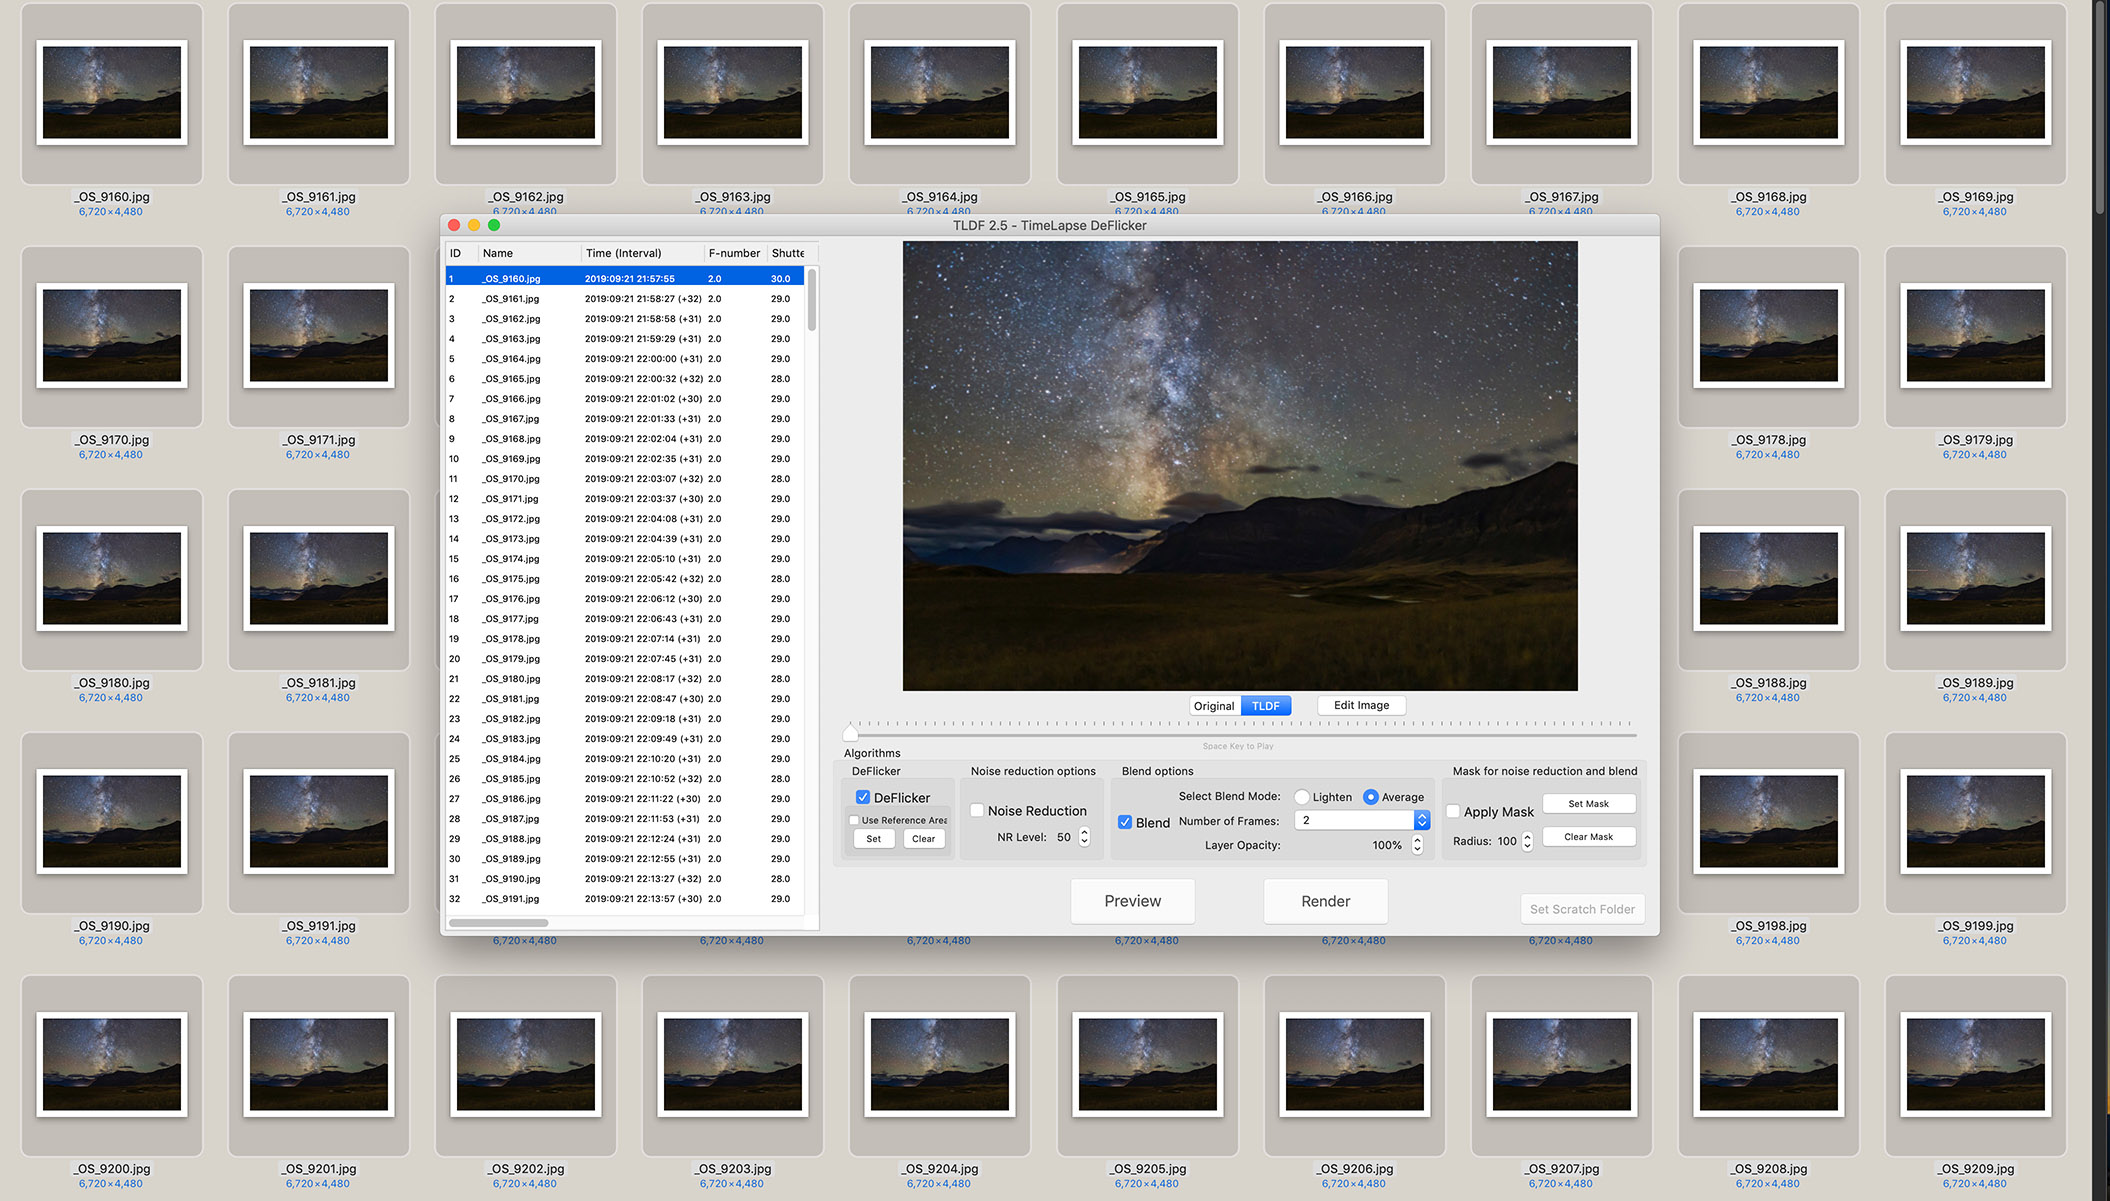Click the file list horizontal scrollbar
This screenshot has width=2110, height=1201.
(498, 923)
